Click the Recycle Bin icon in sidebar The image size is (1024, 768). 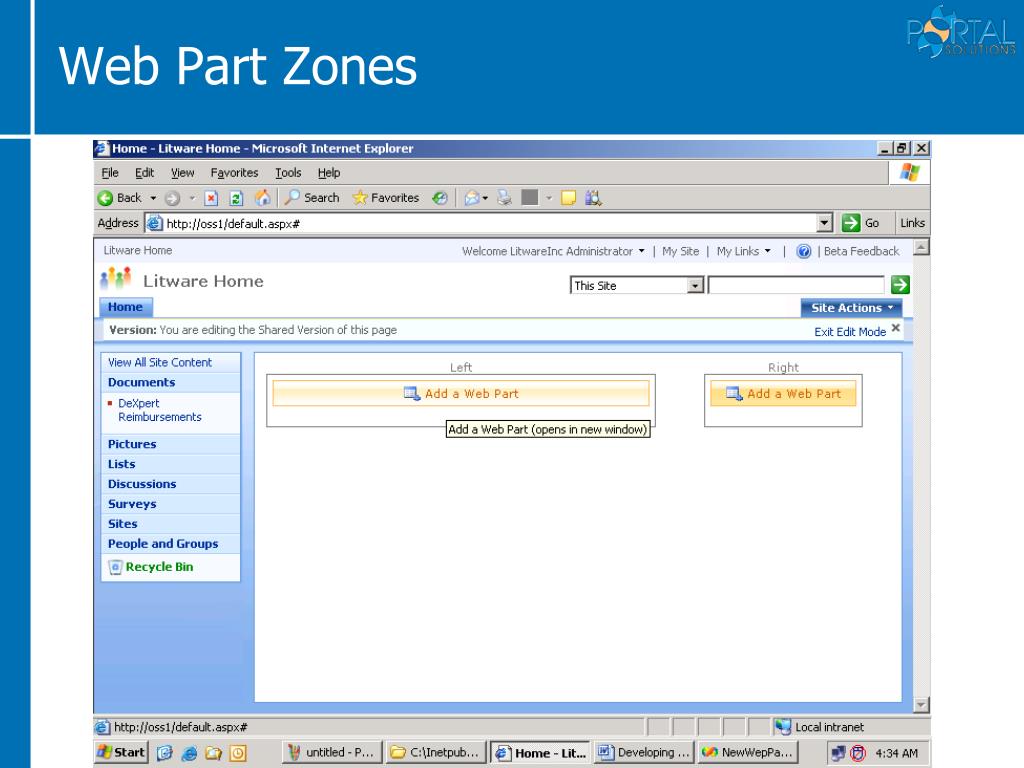115,567
